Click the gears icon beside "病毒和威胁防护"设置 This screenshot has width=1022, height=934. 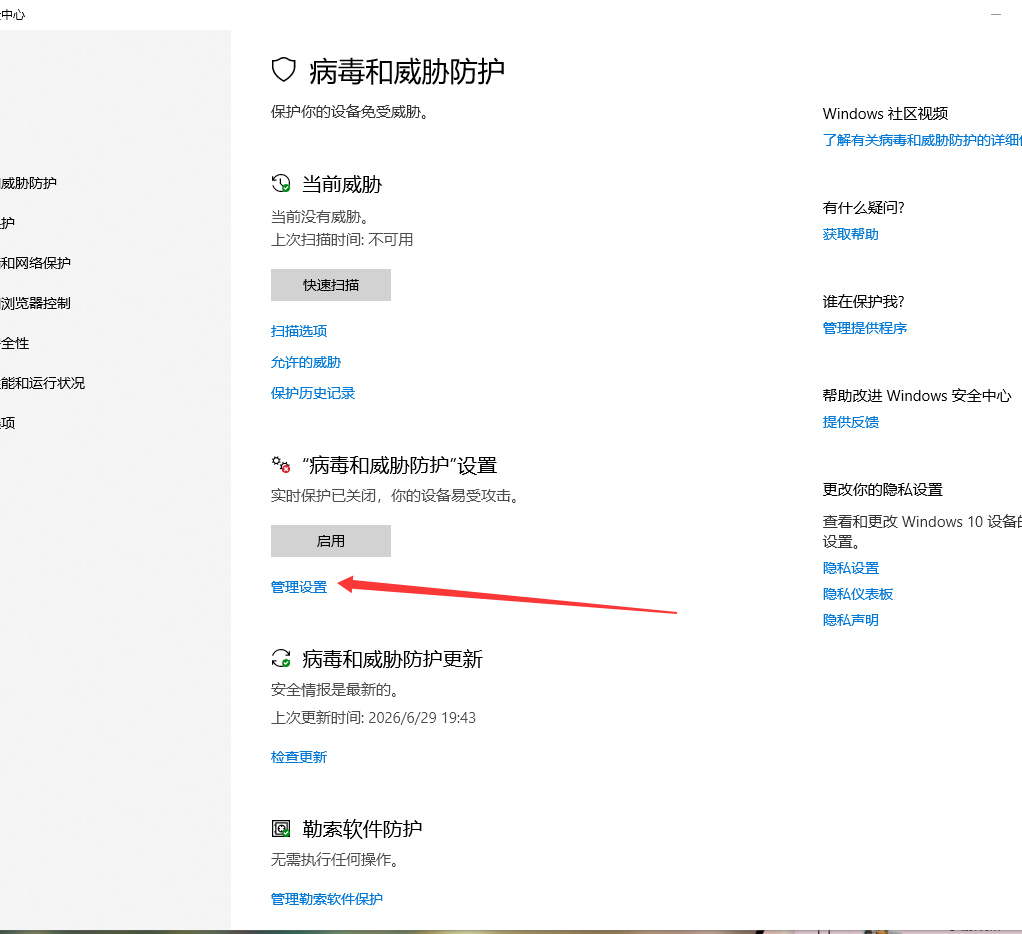[x=281, y=465]
